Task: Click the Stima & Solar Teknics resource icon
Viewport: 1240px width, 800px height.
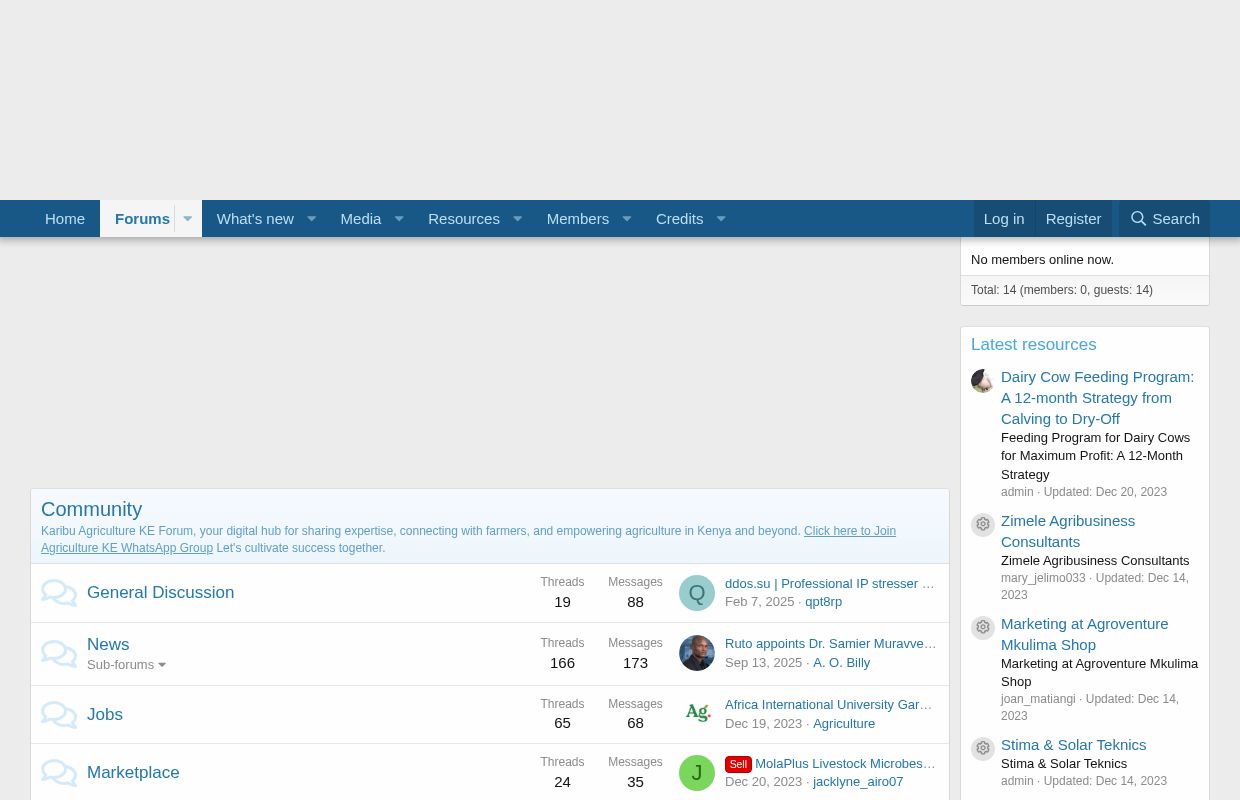Action: click(x=983, y=749)
